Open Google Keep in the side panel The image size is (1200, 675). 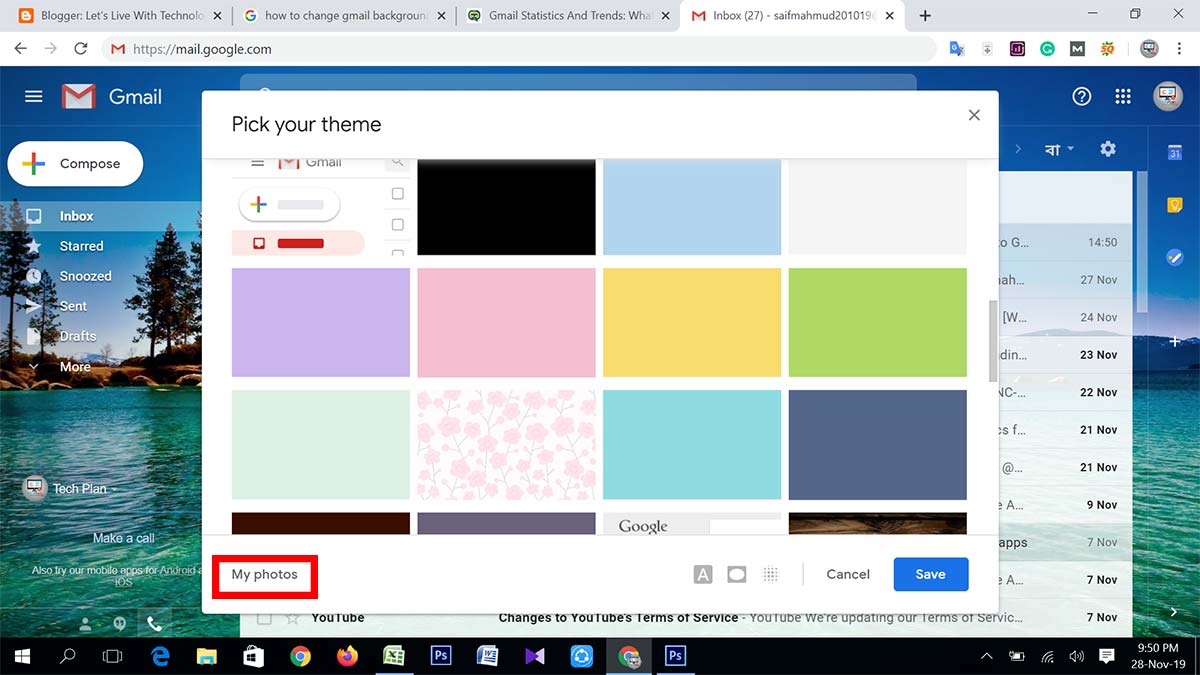1173,204
